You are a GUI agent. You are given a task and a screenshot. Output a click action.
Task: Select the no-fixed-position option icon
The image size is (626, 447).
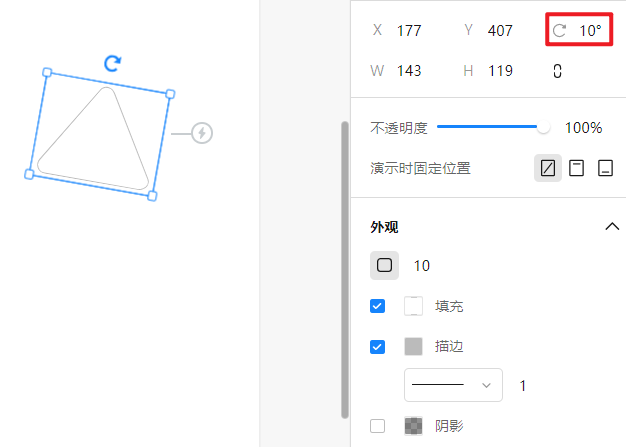(x=548, y=168)
